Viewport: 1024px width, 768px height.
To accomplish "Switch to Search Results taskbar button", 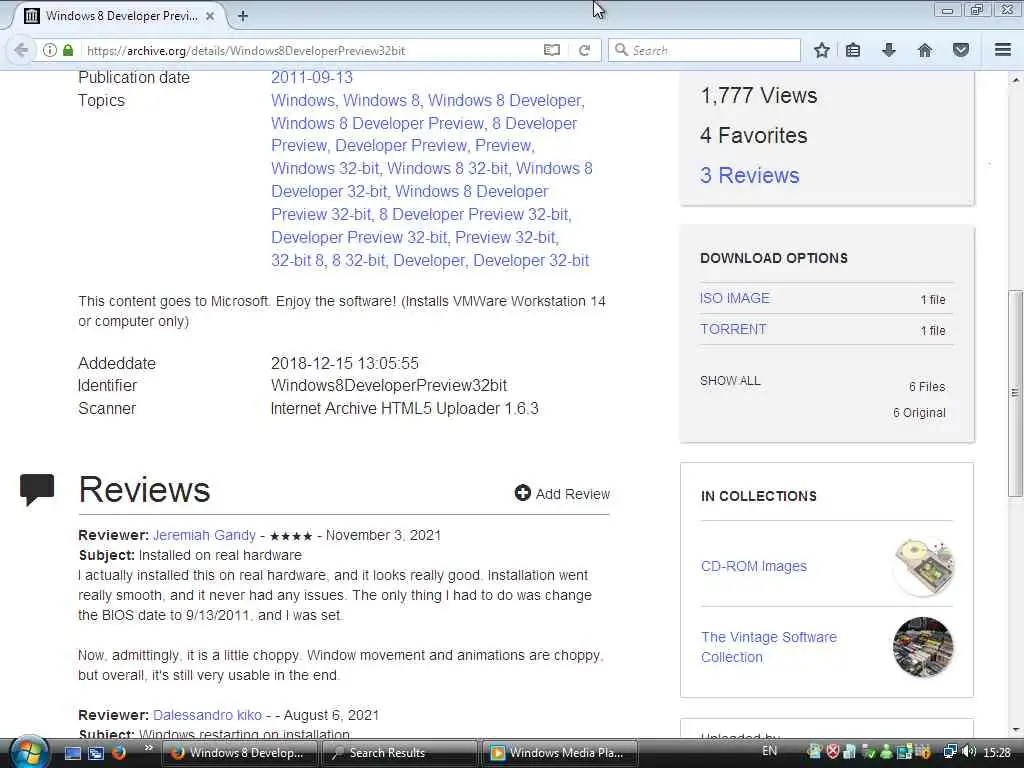I will point(399,753).
